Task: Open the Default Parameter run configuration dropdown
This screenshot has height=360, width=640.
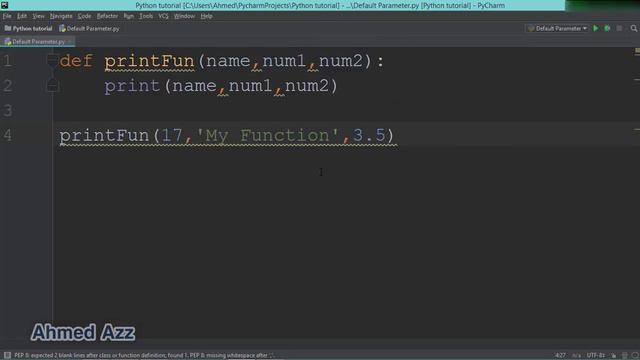Action: 557,28
